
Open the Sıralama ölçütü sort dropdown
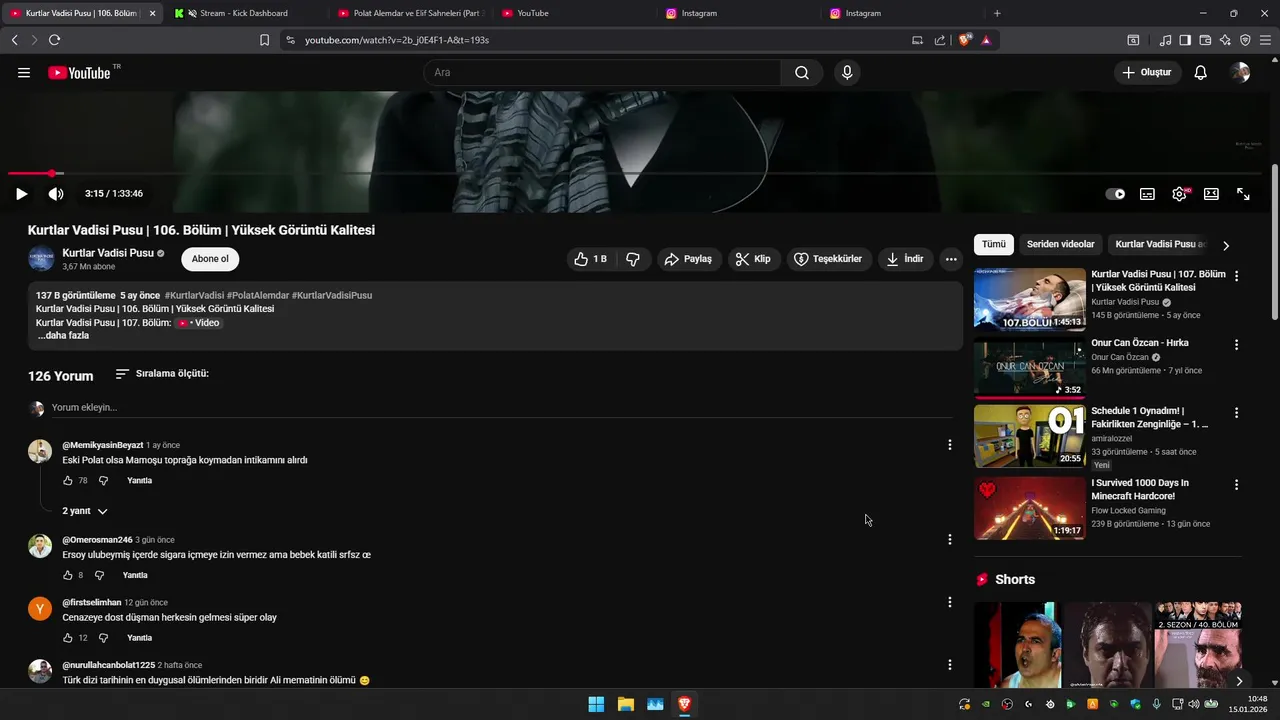162,374
